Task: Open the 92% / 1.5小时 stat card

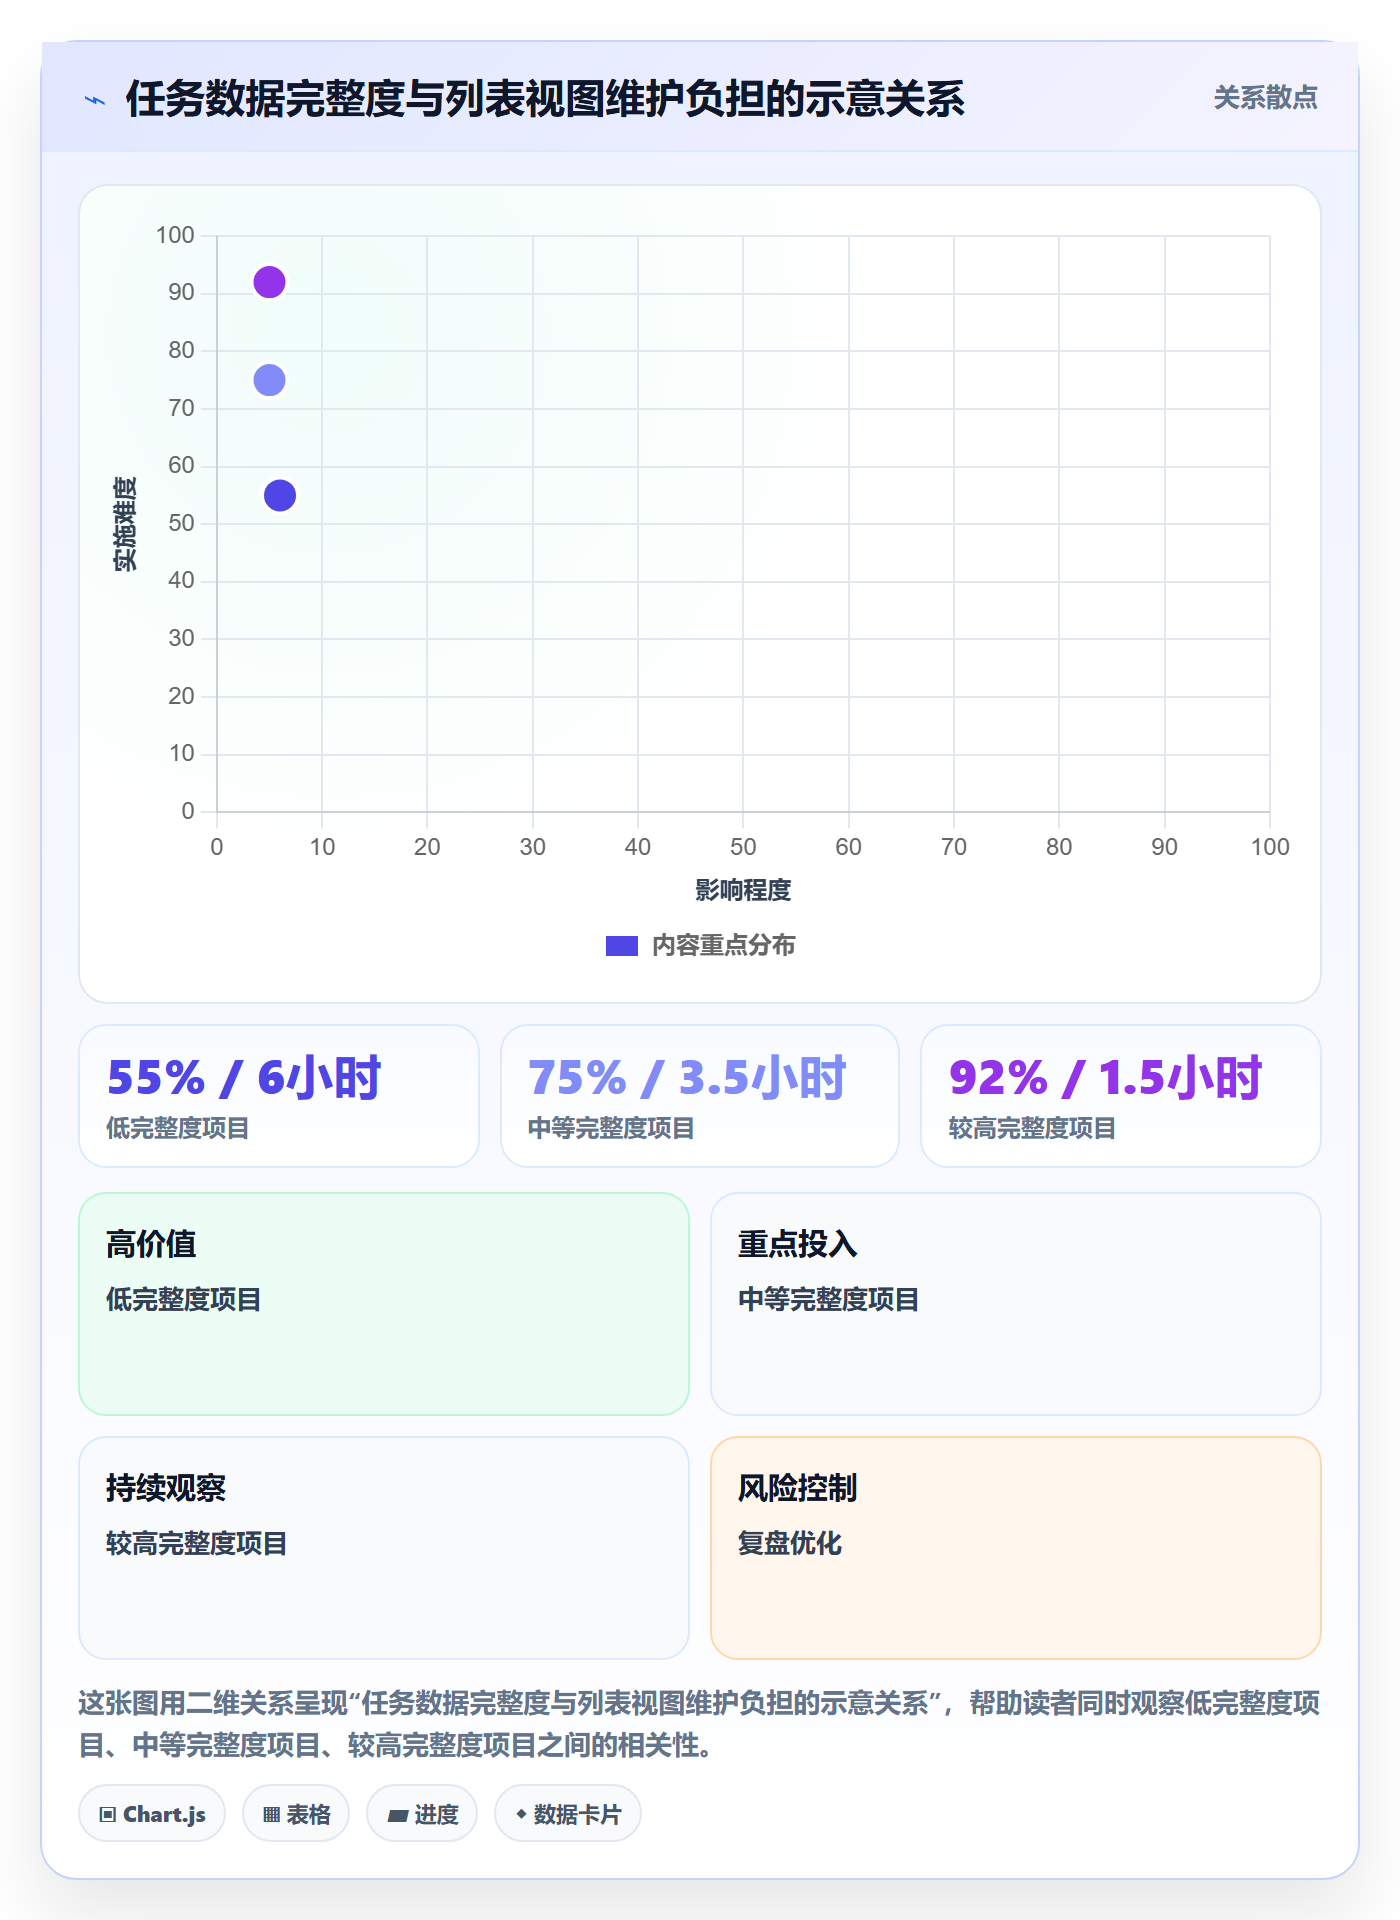Action: 1121,1096
